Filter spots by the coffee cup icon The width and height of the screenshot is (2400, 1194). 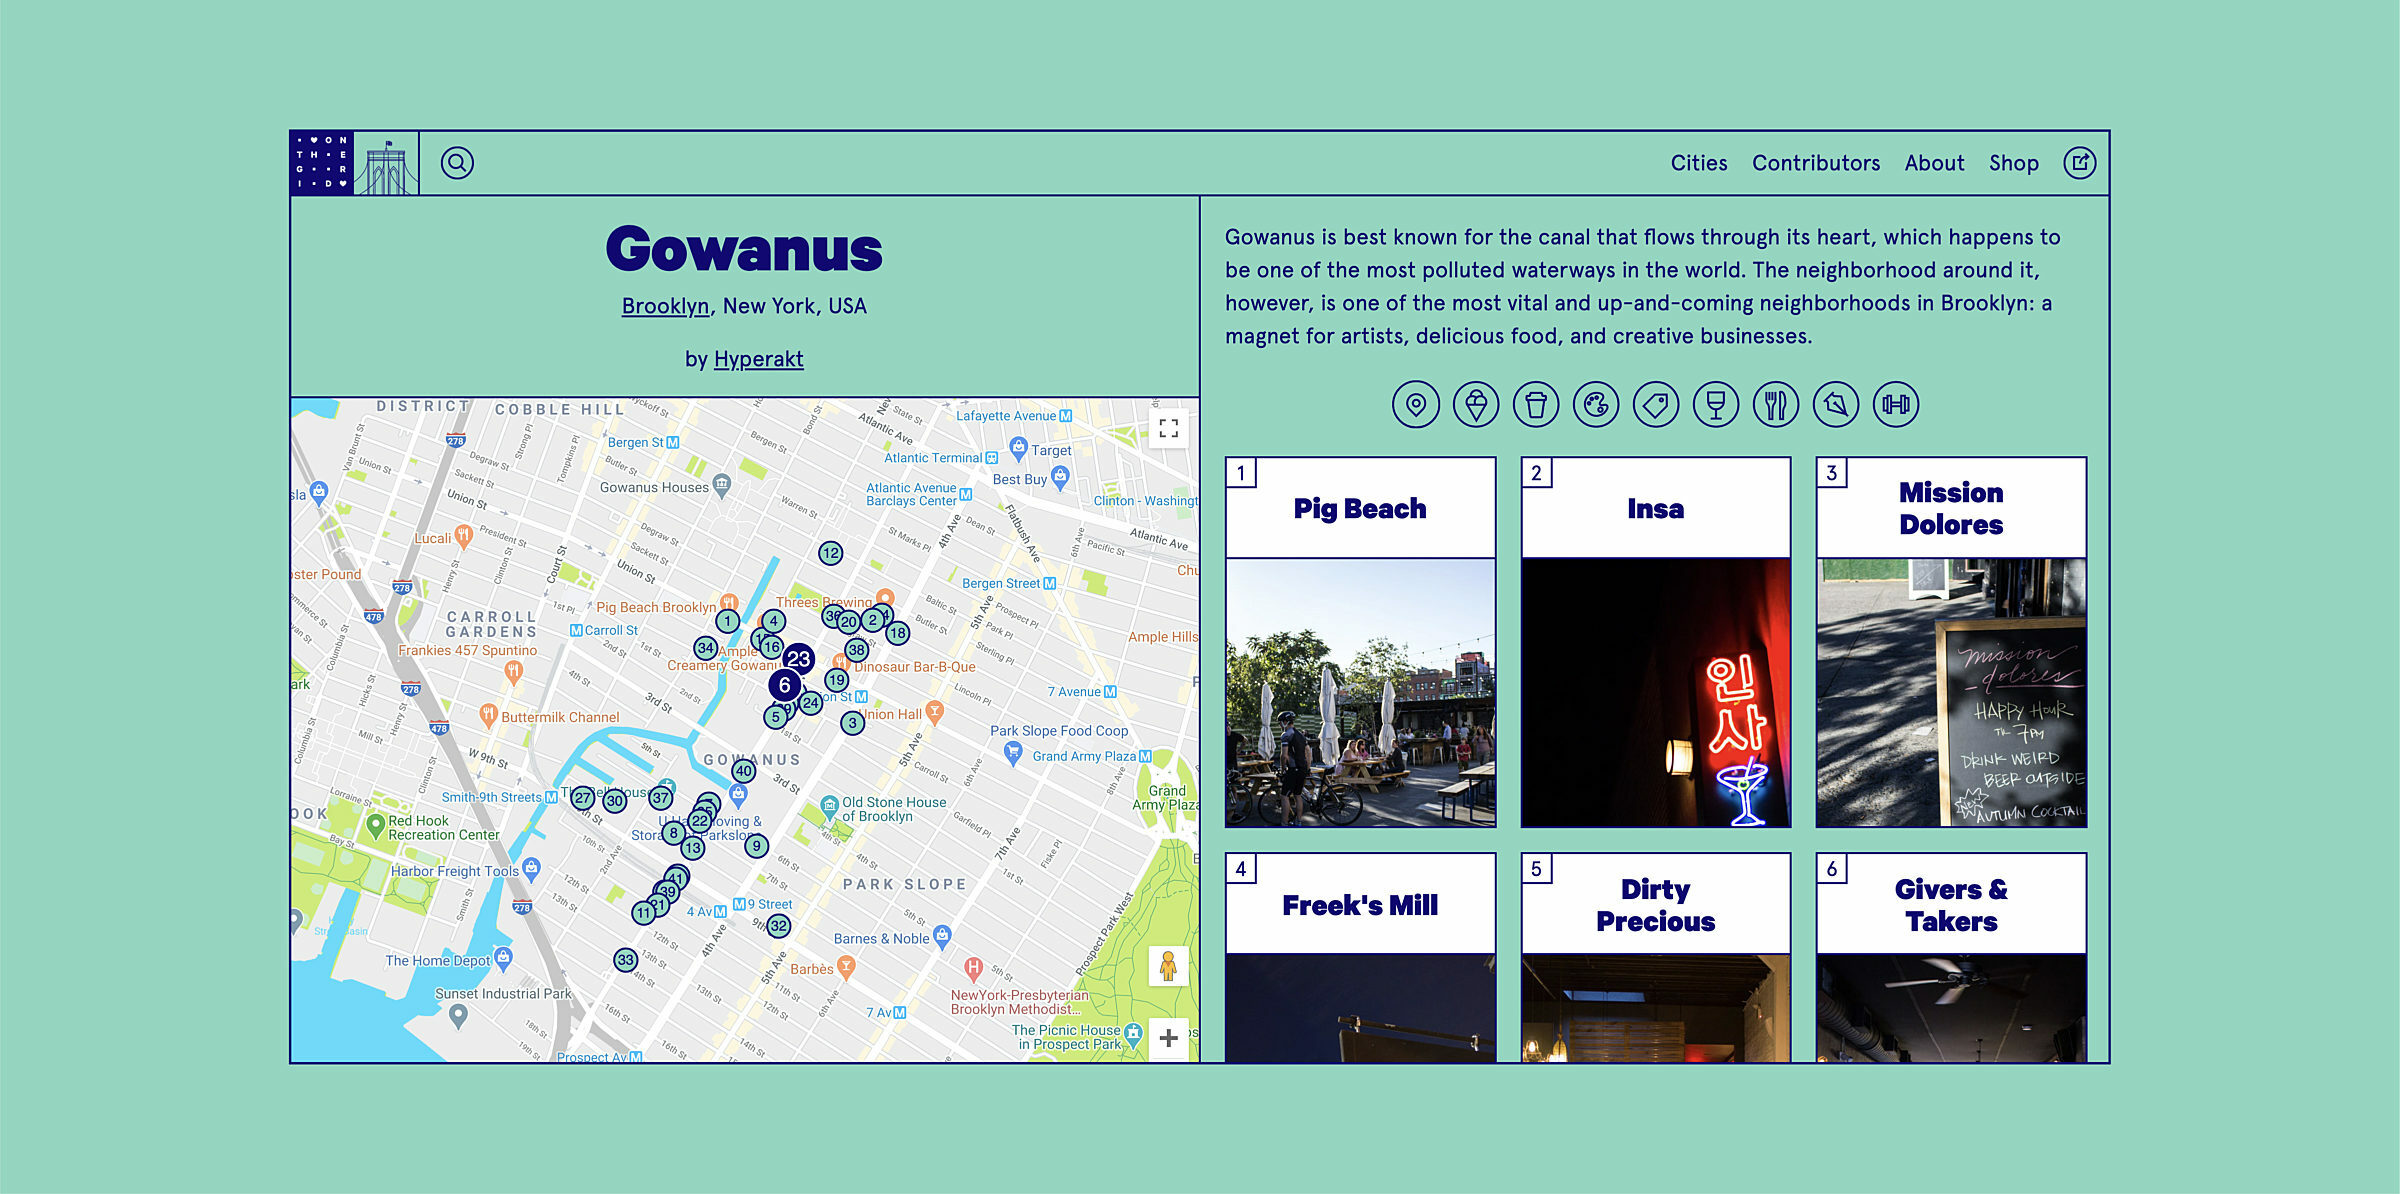[x=1536, y=404]
